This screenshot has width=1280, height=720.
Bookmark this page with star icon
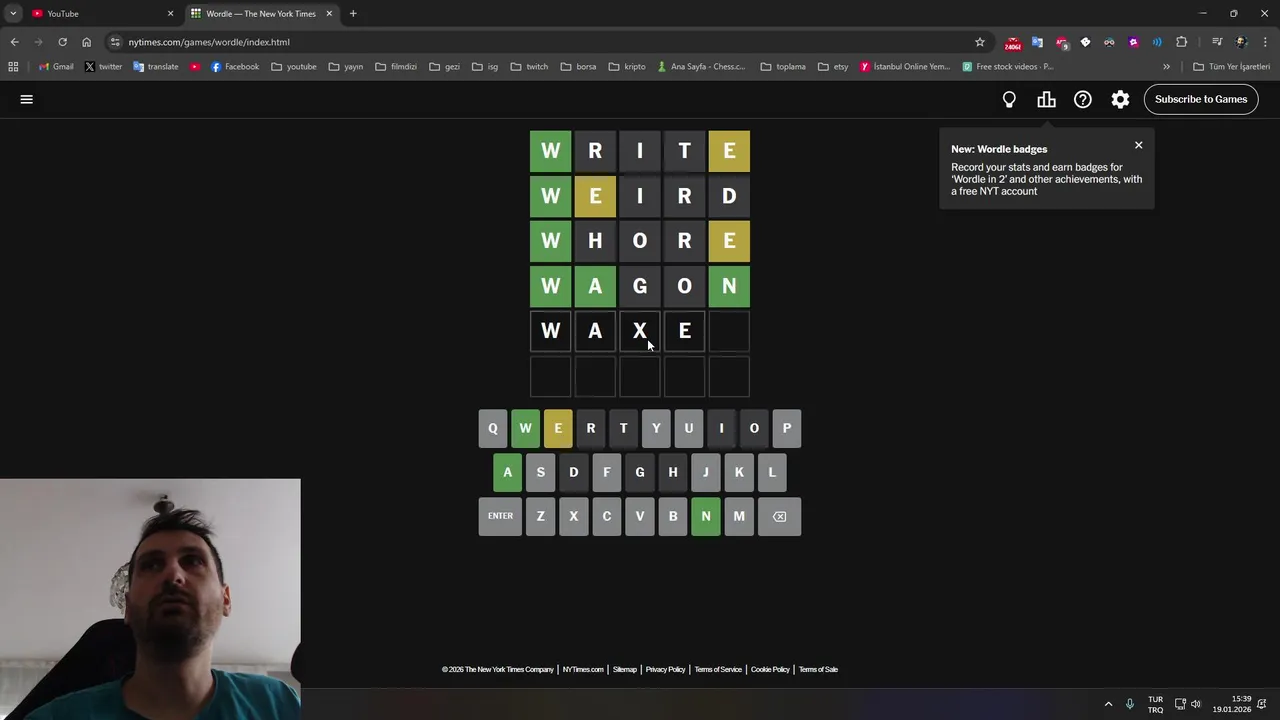pyautogui.click(x=980, y=42)
